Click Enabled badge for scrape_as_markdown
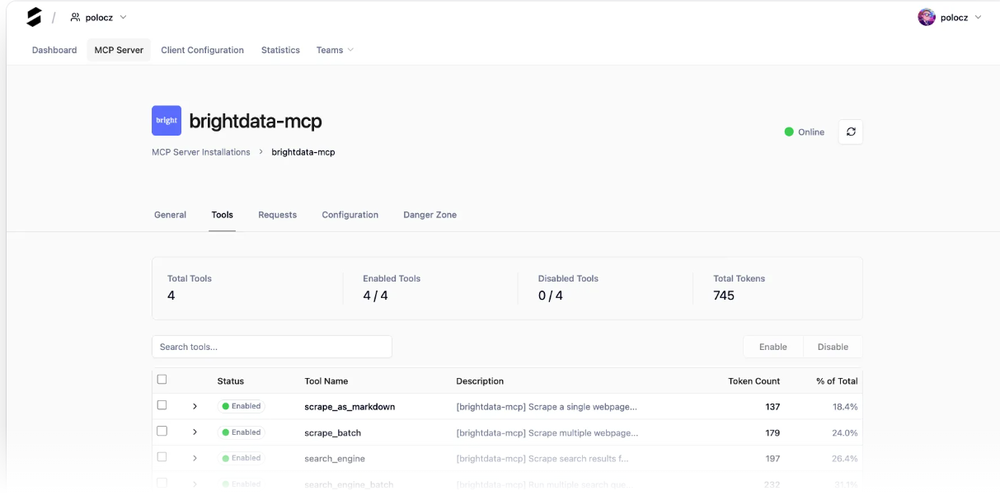The image size is (1000, 498). 241,406
